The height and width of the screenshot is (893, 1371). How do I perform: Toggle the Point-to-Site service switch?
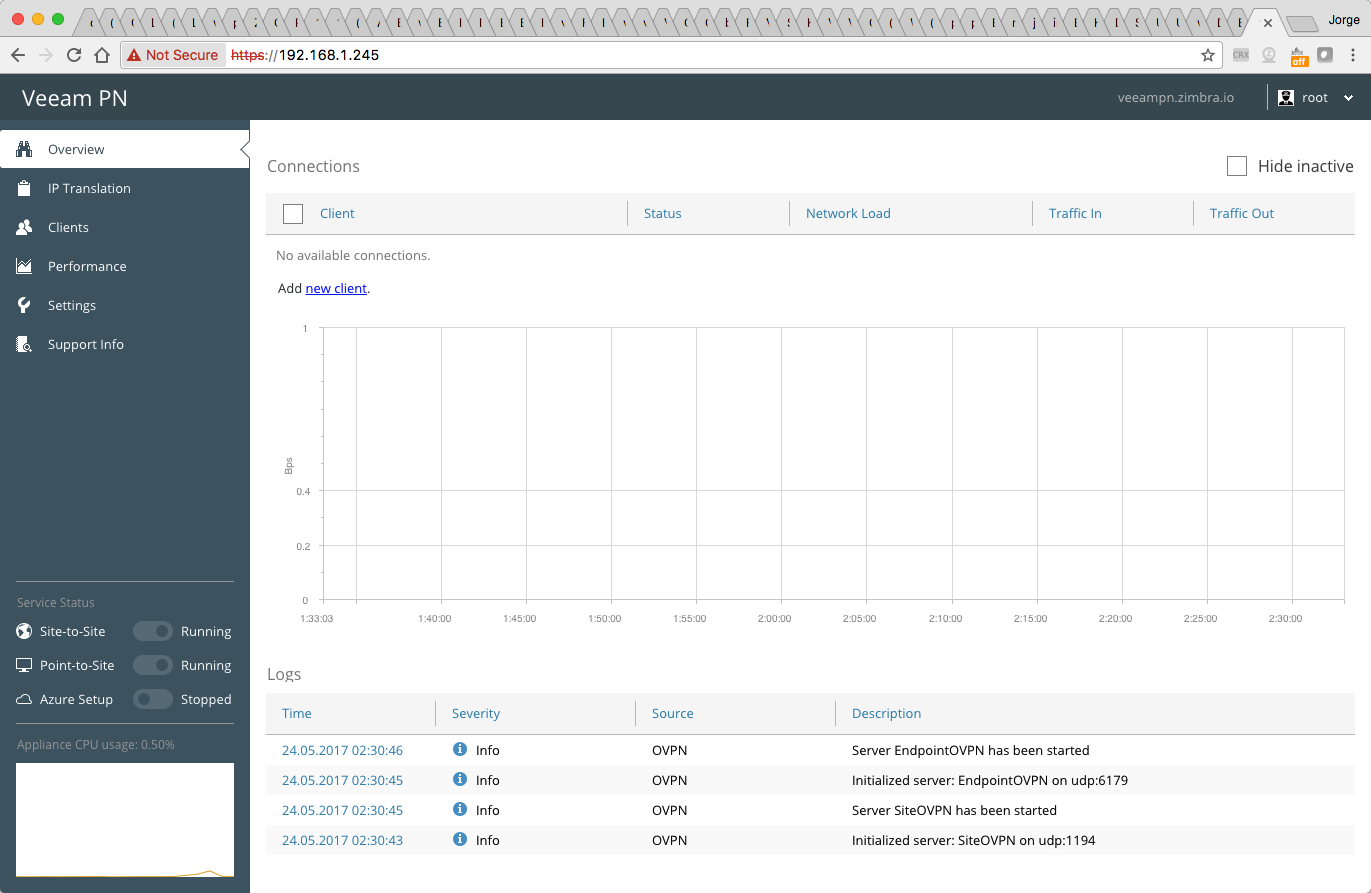tap(153, 665)
